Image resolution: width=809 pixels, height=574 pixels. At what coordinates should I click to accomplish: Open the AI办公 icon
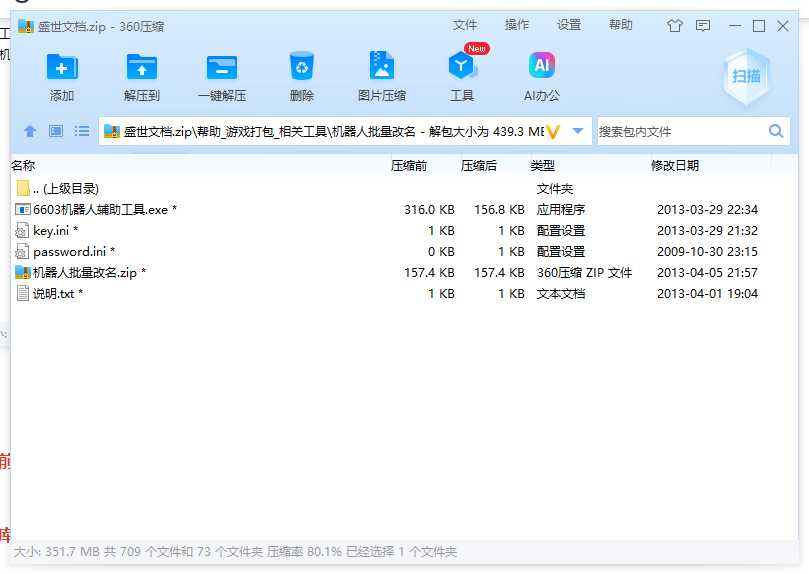pyautogui.click(x=542, y=65)
